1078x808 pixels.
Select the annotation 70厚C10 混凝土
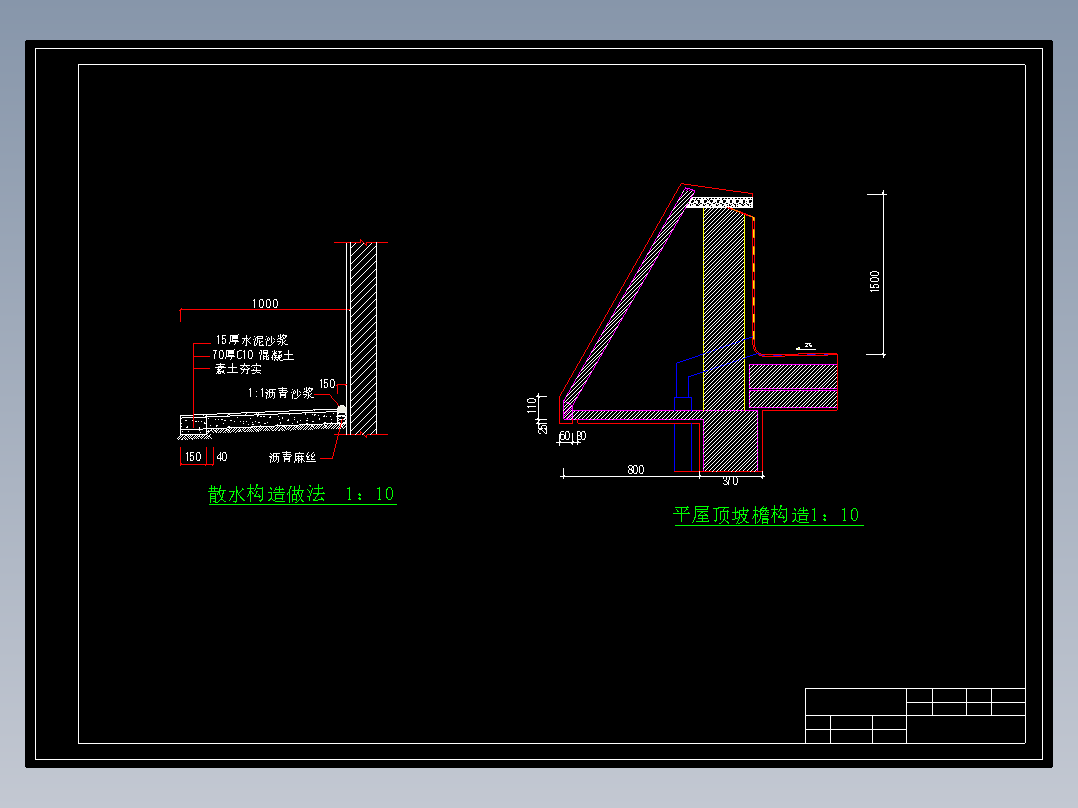click(x=253, y=356)
